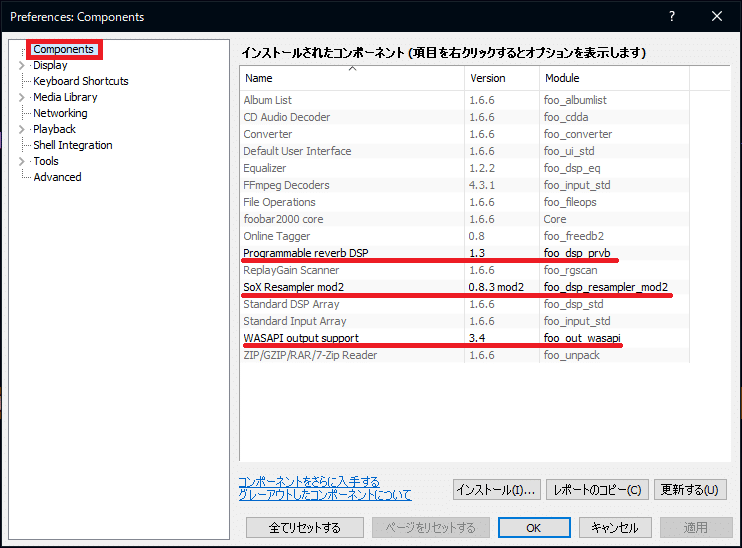Confirm with the OK button
The width and height of the screenshot is (742, 548).
pyautogui.click(x=534, y=528)
